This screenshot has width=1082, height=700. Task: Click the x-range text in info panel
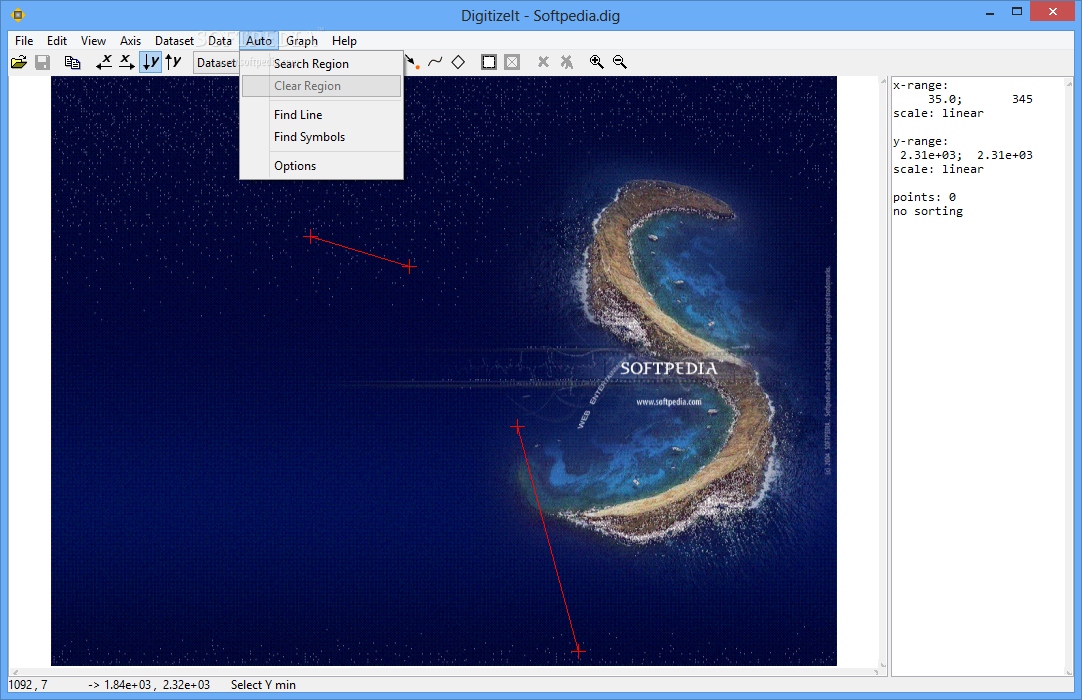(x=920, y=86)
